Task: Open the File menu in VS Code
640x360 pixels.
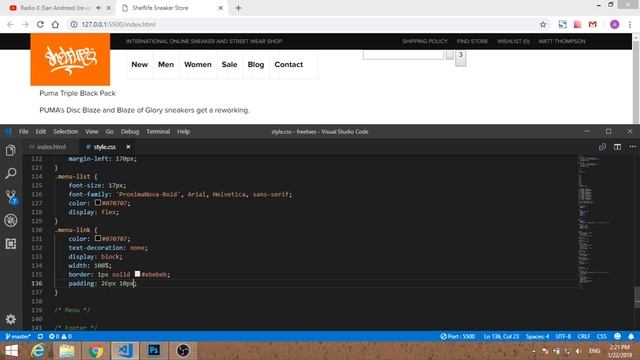Action: point(24,131)
